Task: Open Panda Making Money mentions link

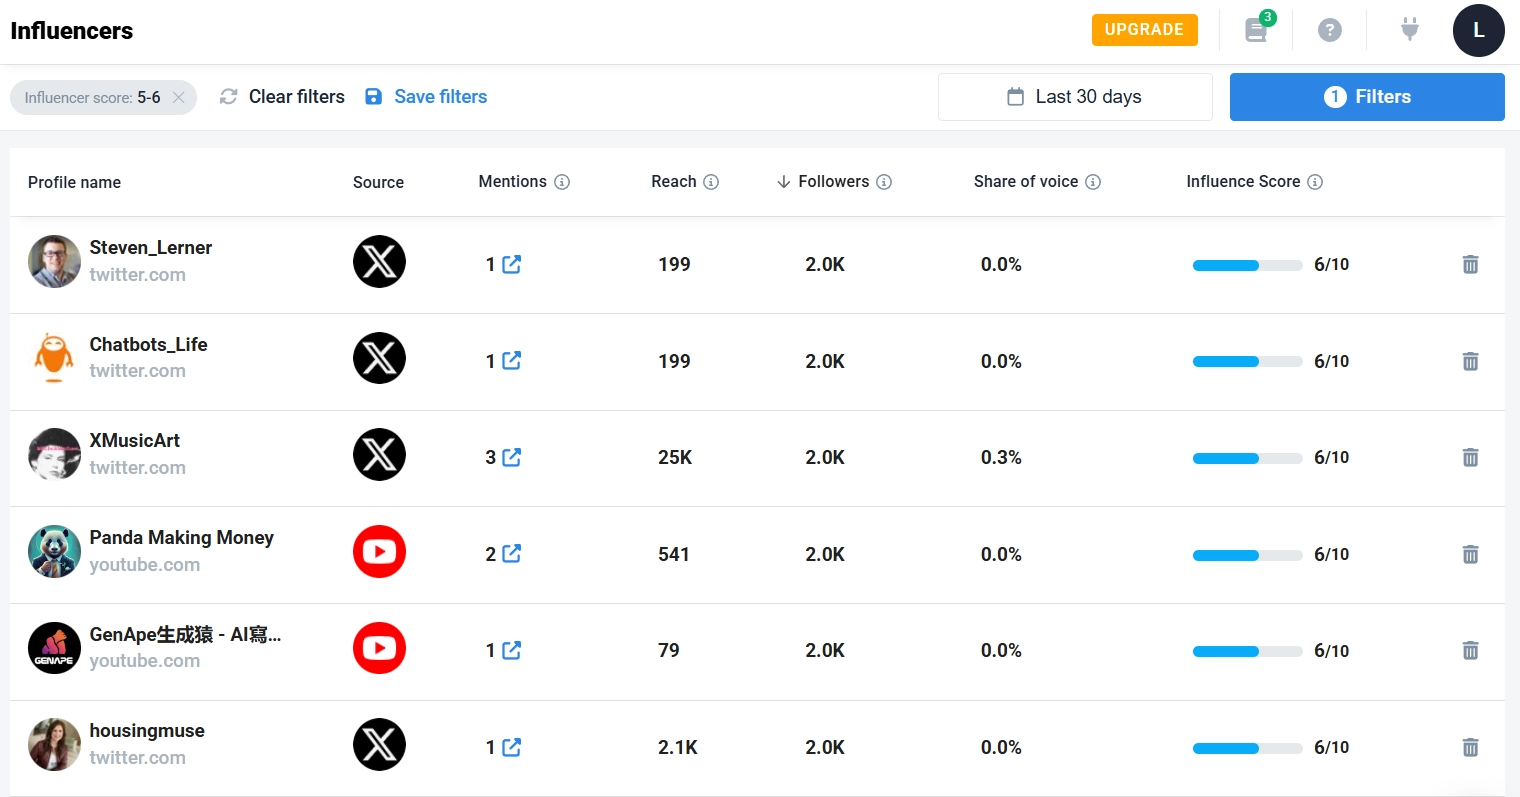Action: [511, 554]
